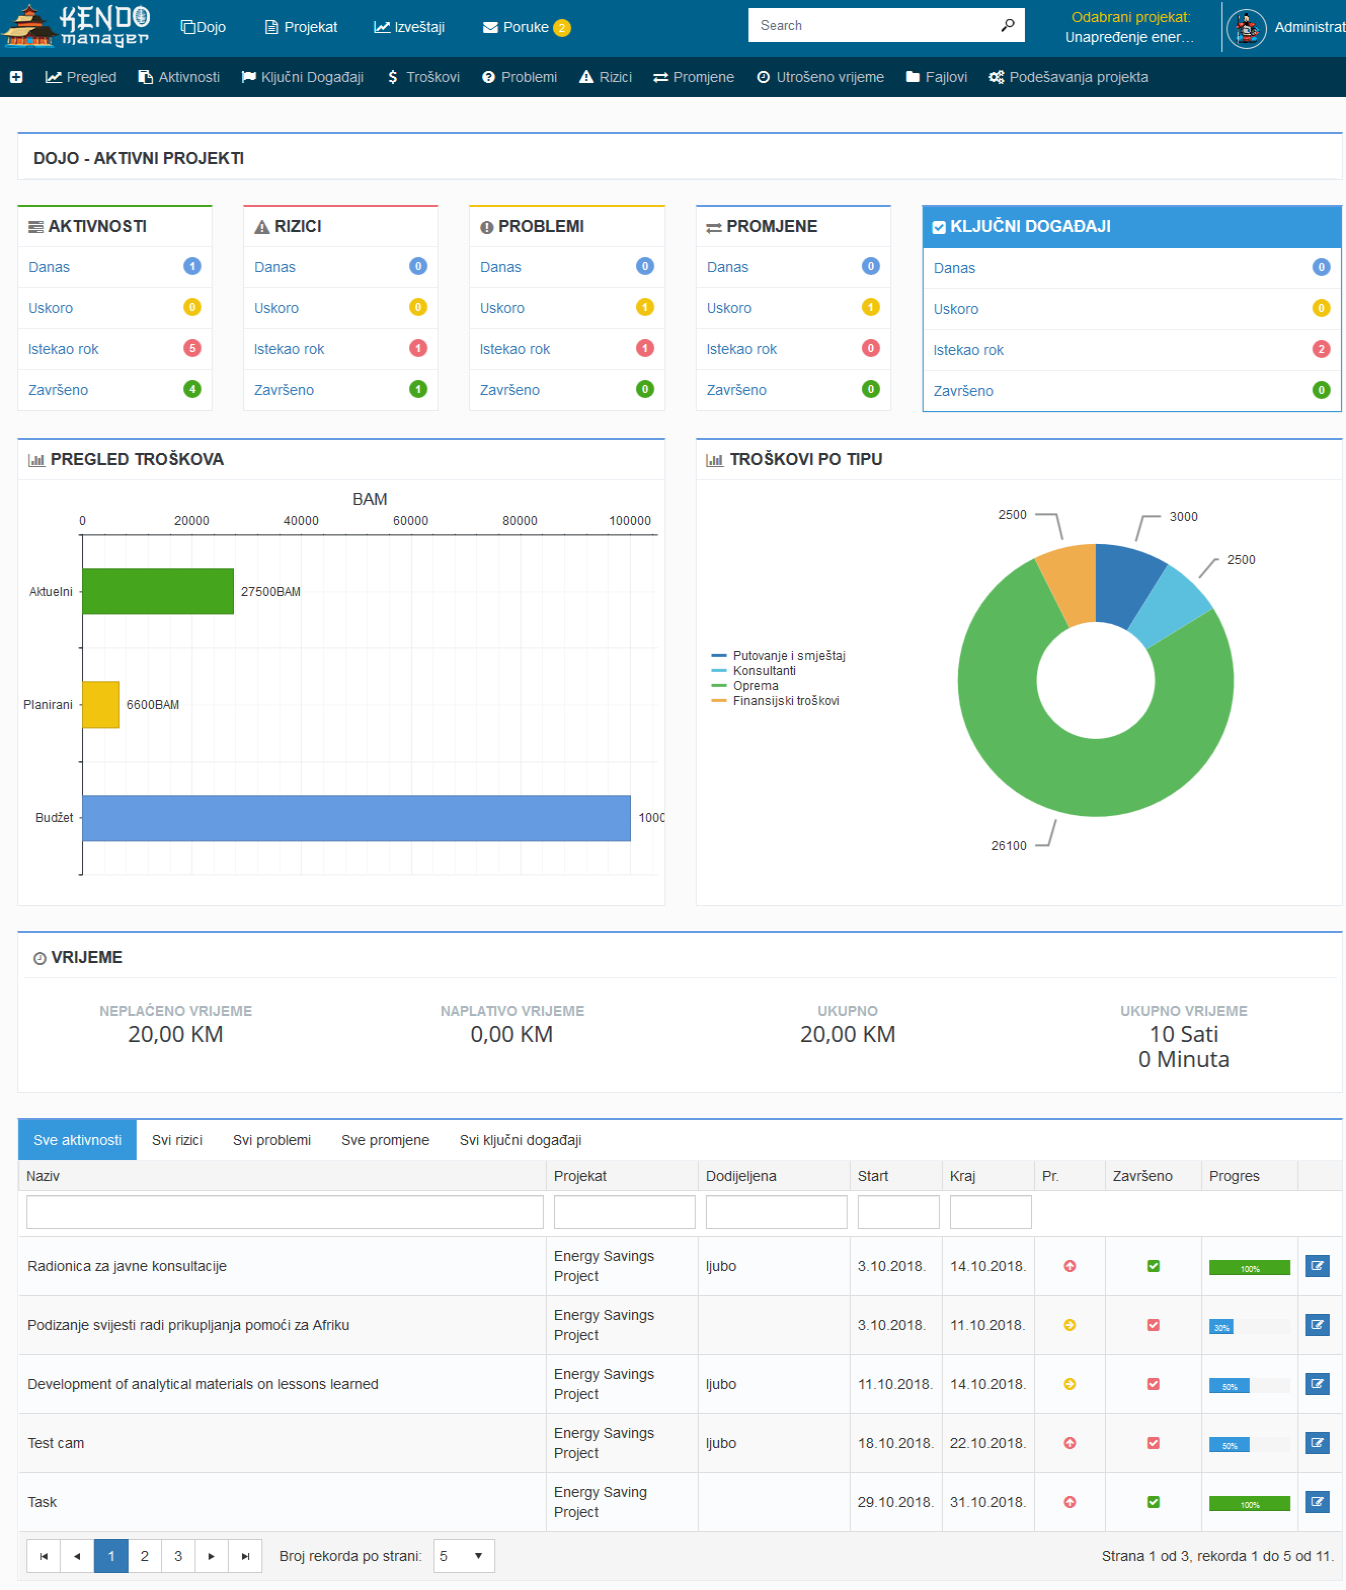This screenshot has height=1590, width=1346.
Task: Click Ključni događaji Istekao rok badge showing 2
Action: (1321, 349)
